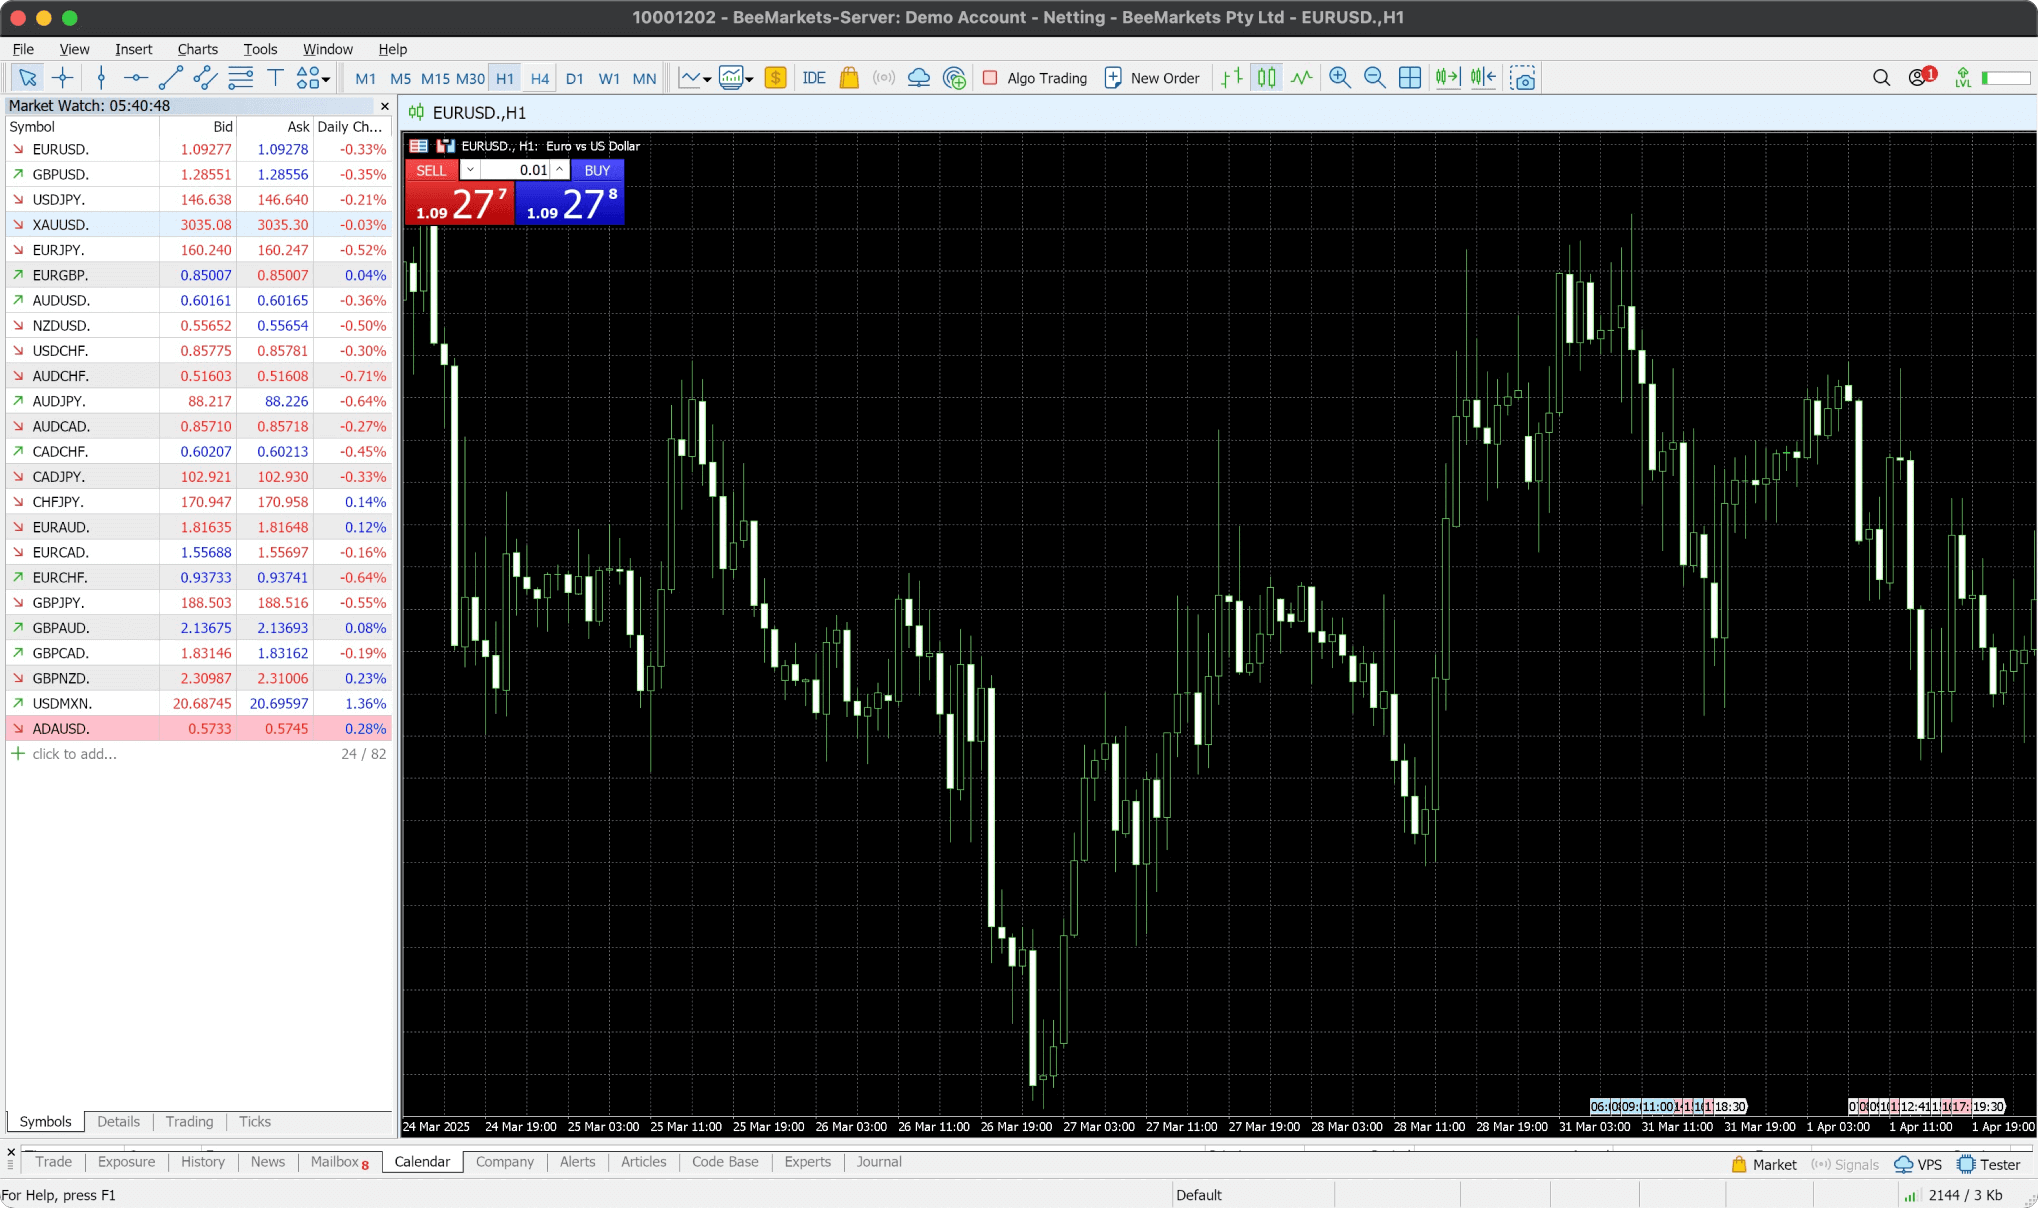Switch to the History tab

click(202, 1162)
